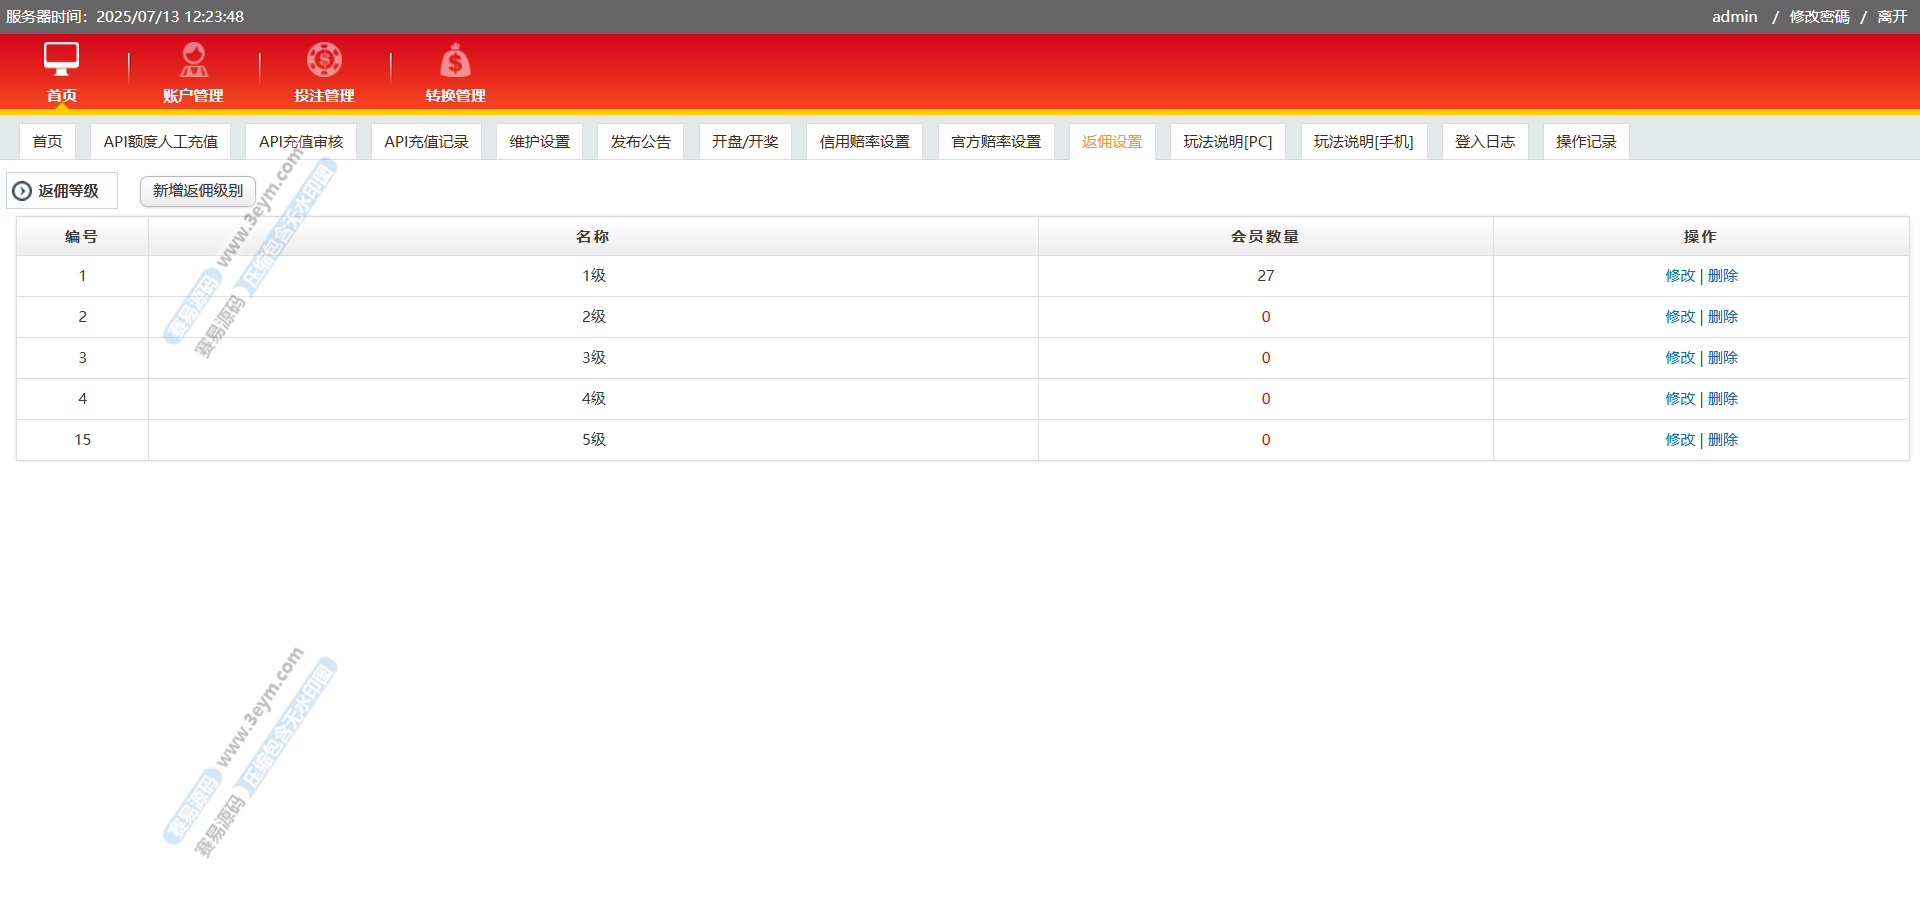This screenshot has height=923, width=1920.
Task: Open 玩法说明[PC] tab
Action: point(1227,142)
